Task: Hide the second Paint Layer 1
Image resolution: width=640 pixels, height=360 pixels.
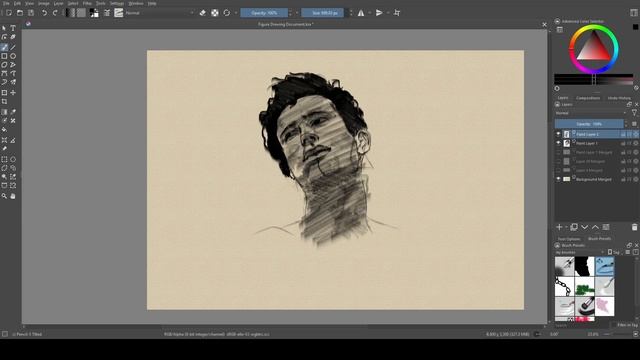Action: pos(558,143)
